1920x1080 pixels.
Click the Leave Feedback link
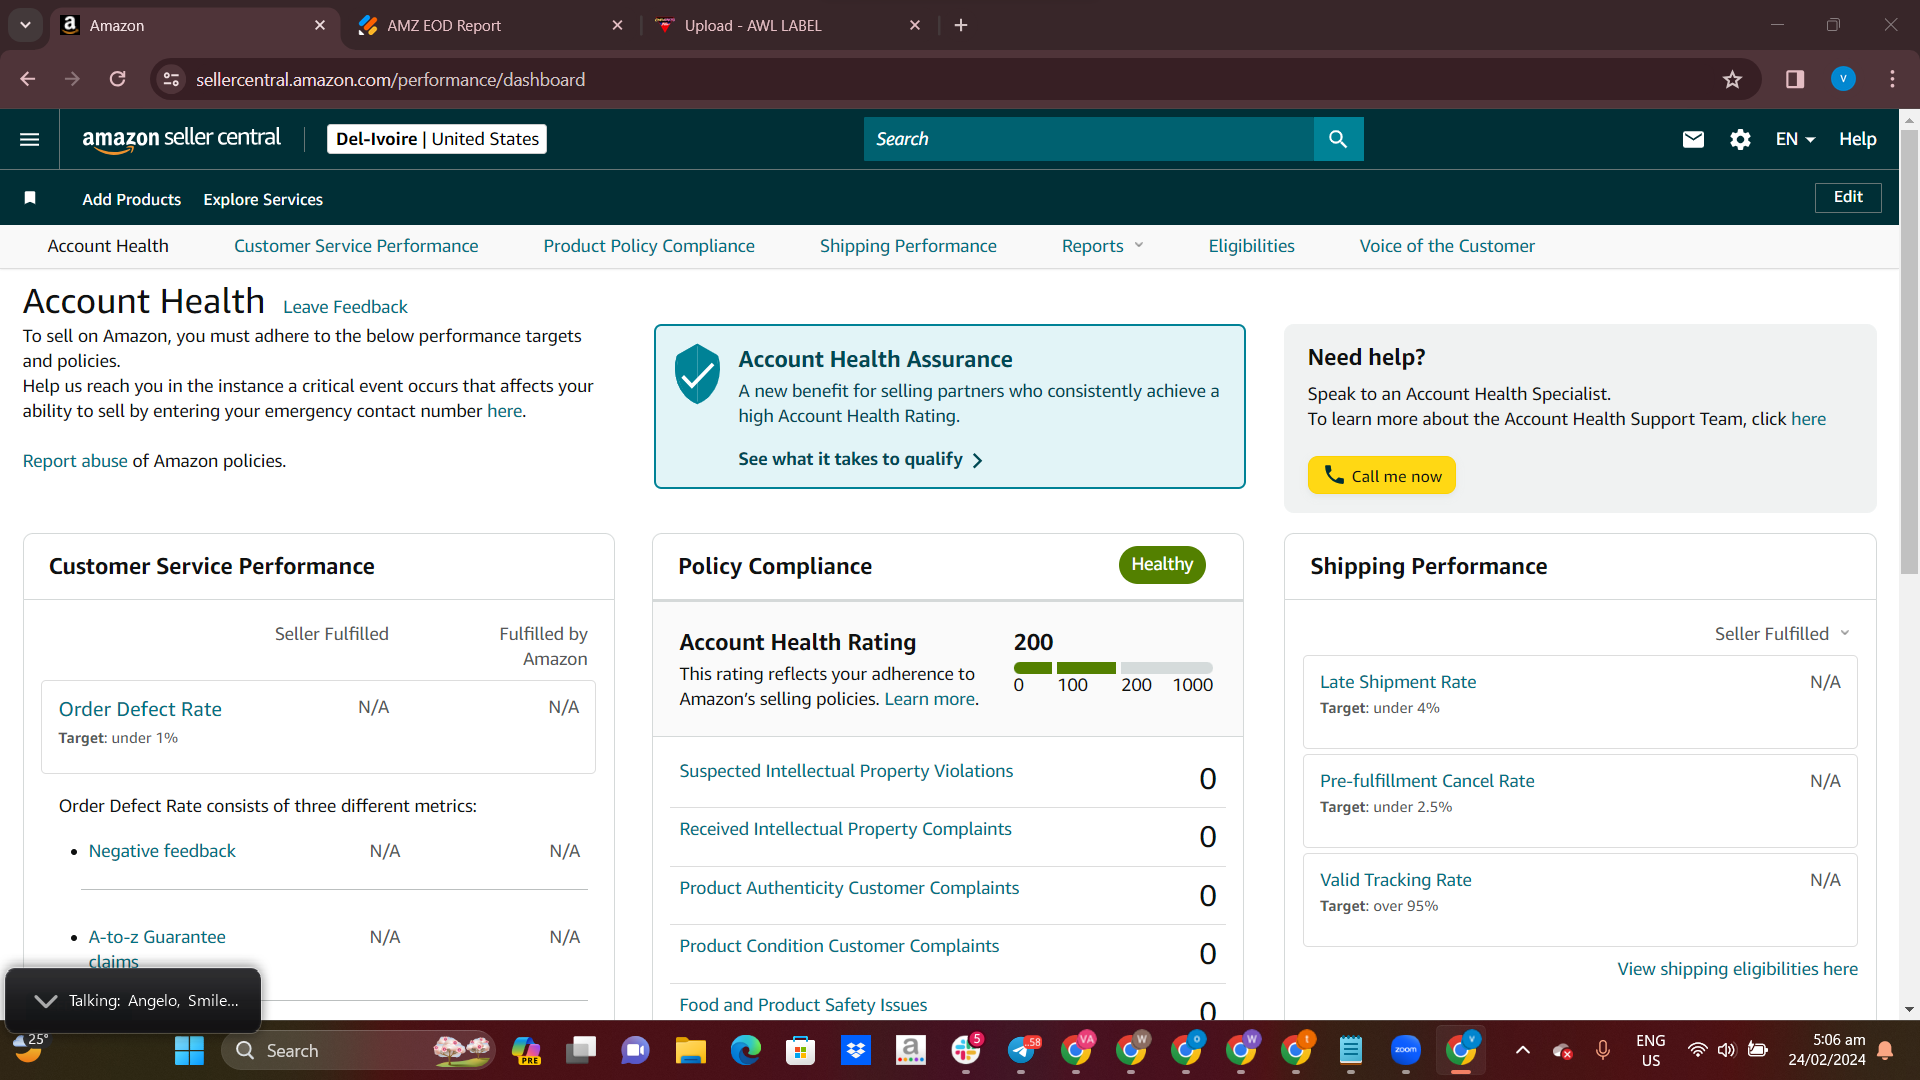click(345, 307)
